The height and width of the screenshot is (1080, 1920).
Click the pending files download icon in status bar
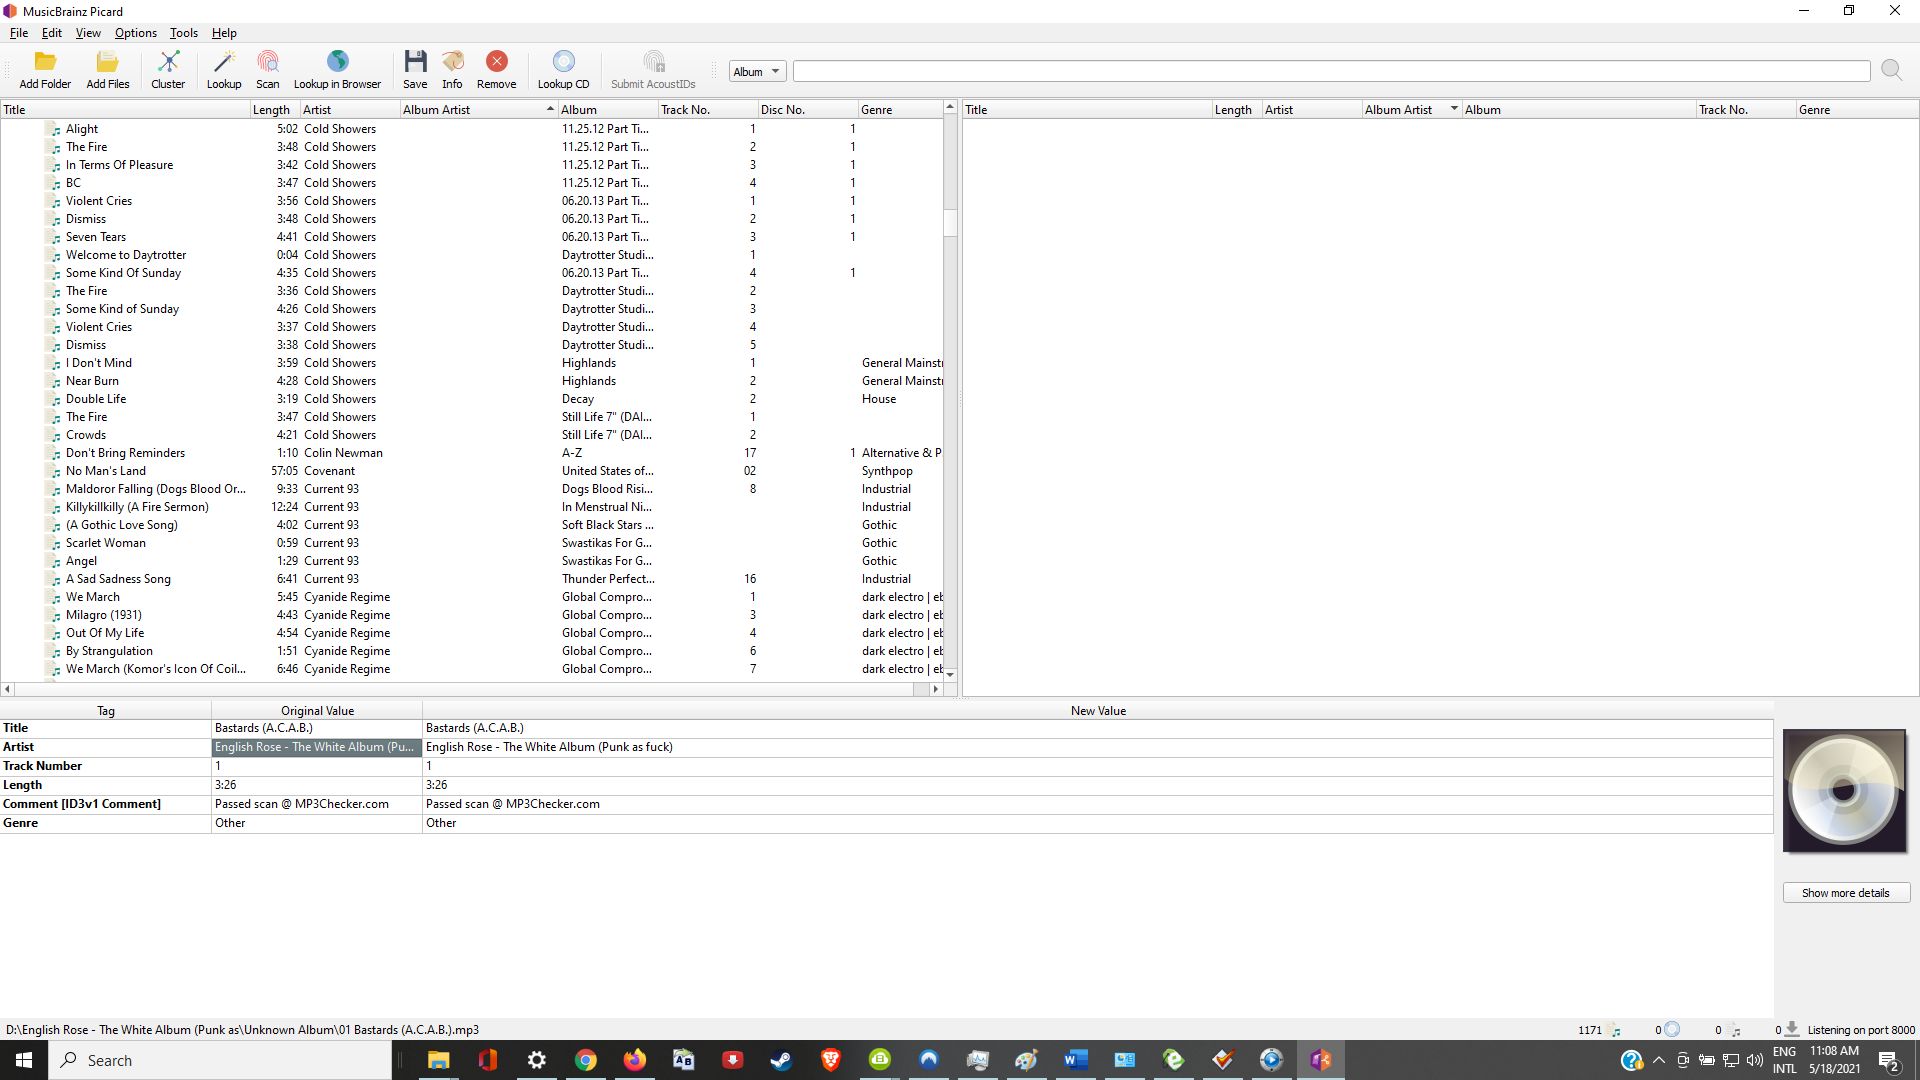click(1792, 1029)
